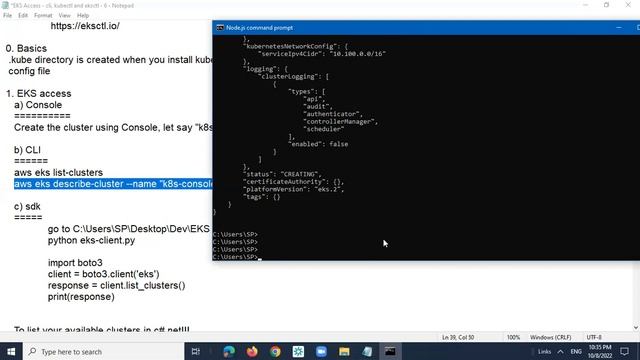Screen dimensions: 640x360
Task: Open Zoom from the taskbar
Action: (x=321, y=351)
